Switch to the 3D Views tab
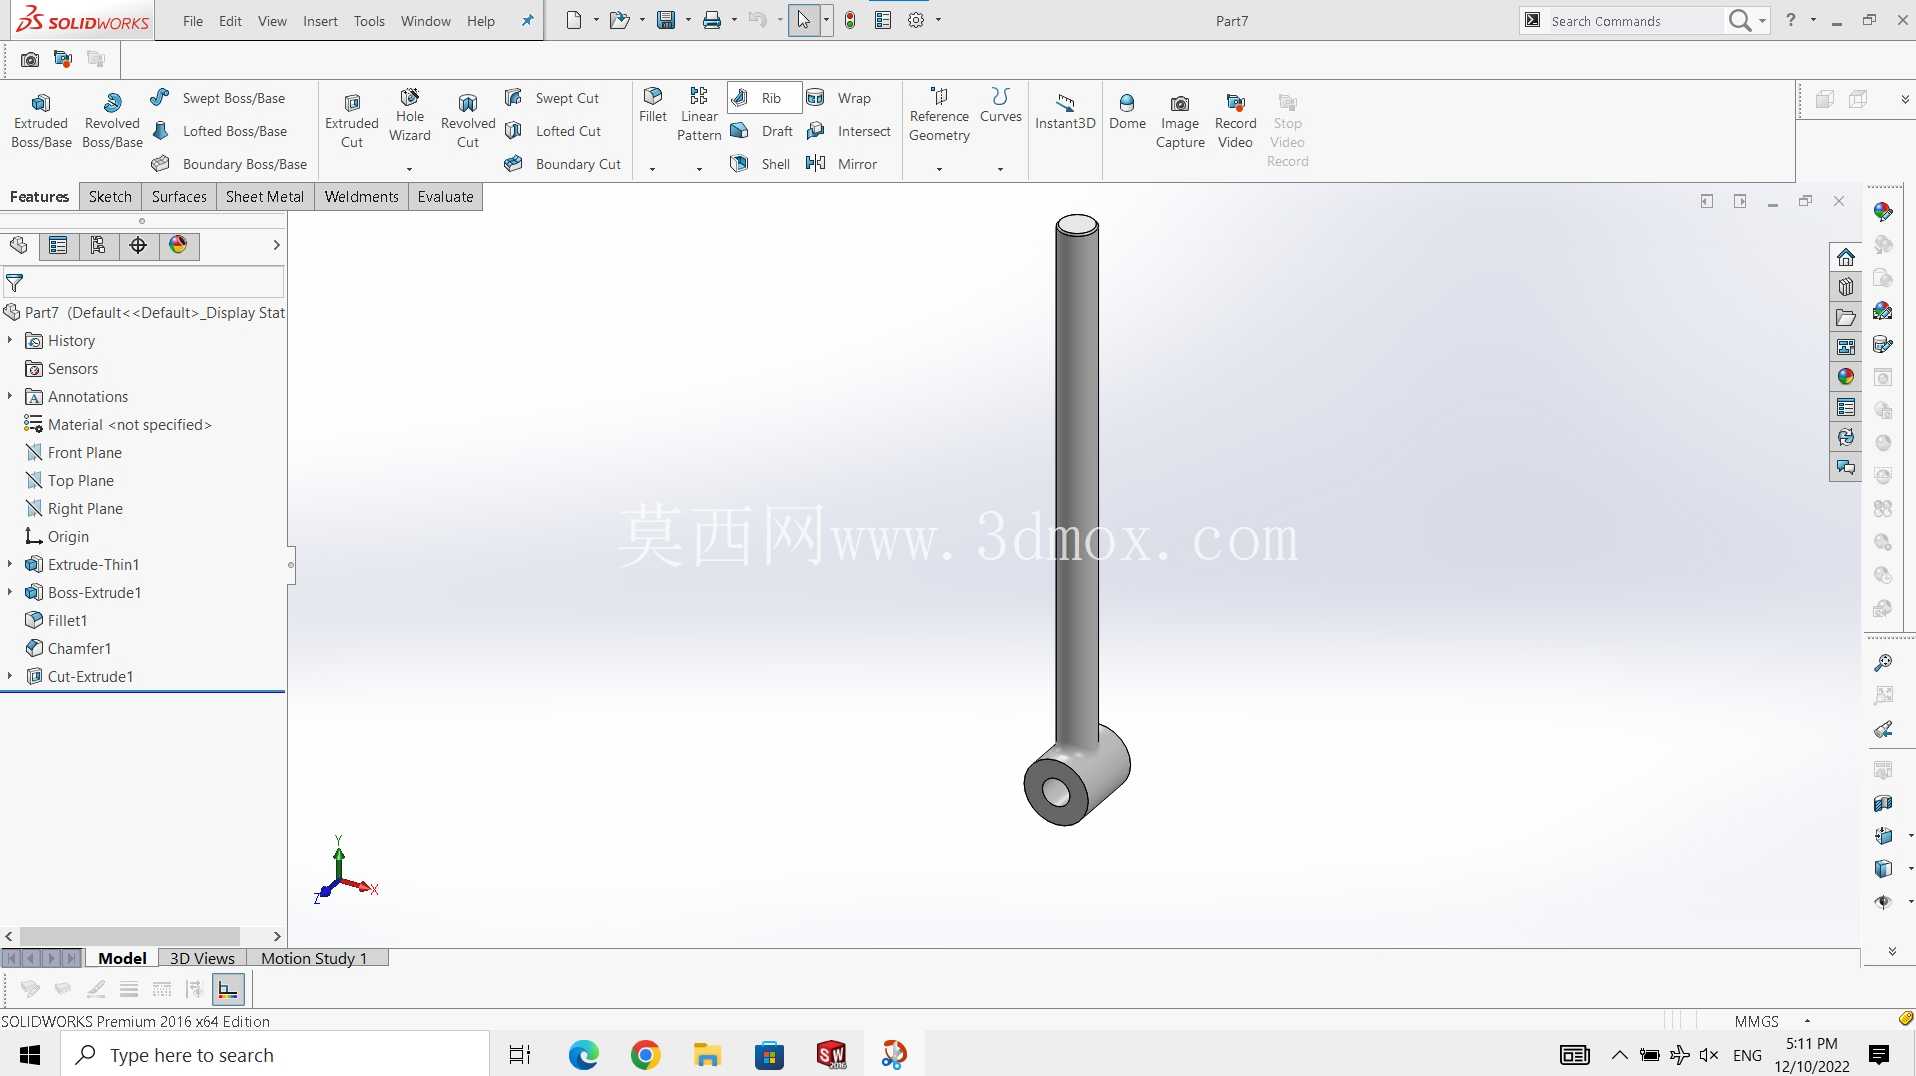The height and width of the screenshot is (1076, 1916). coord(202,958)
